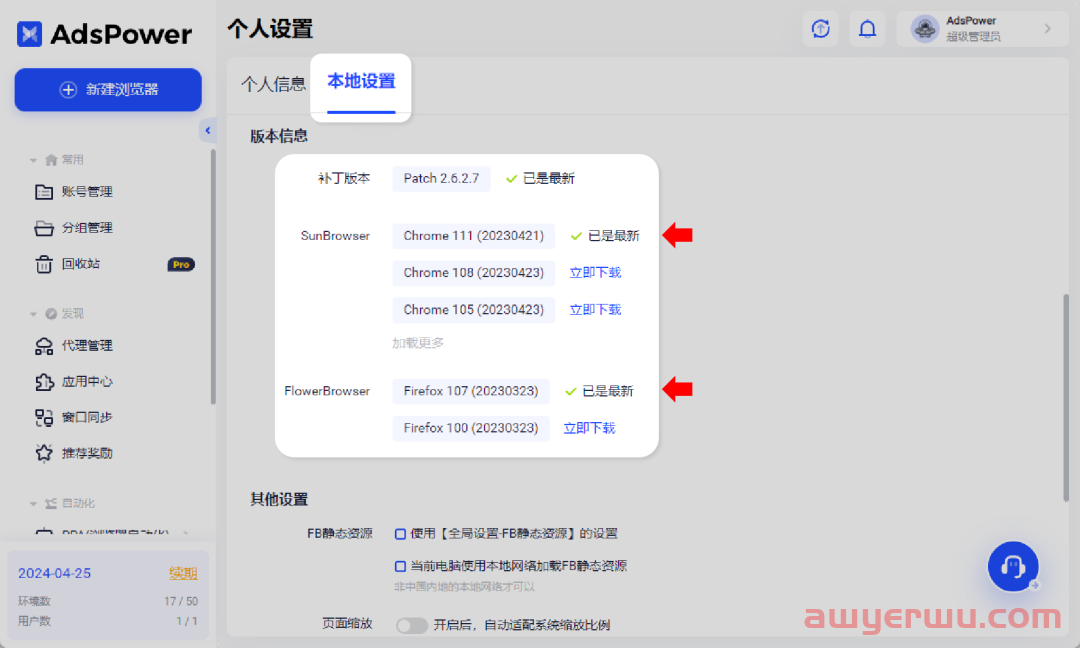Click the 发现 compass icon
This screenshot has height=648, width=1080.
51,314
